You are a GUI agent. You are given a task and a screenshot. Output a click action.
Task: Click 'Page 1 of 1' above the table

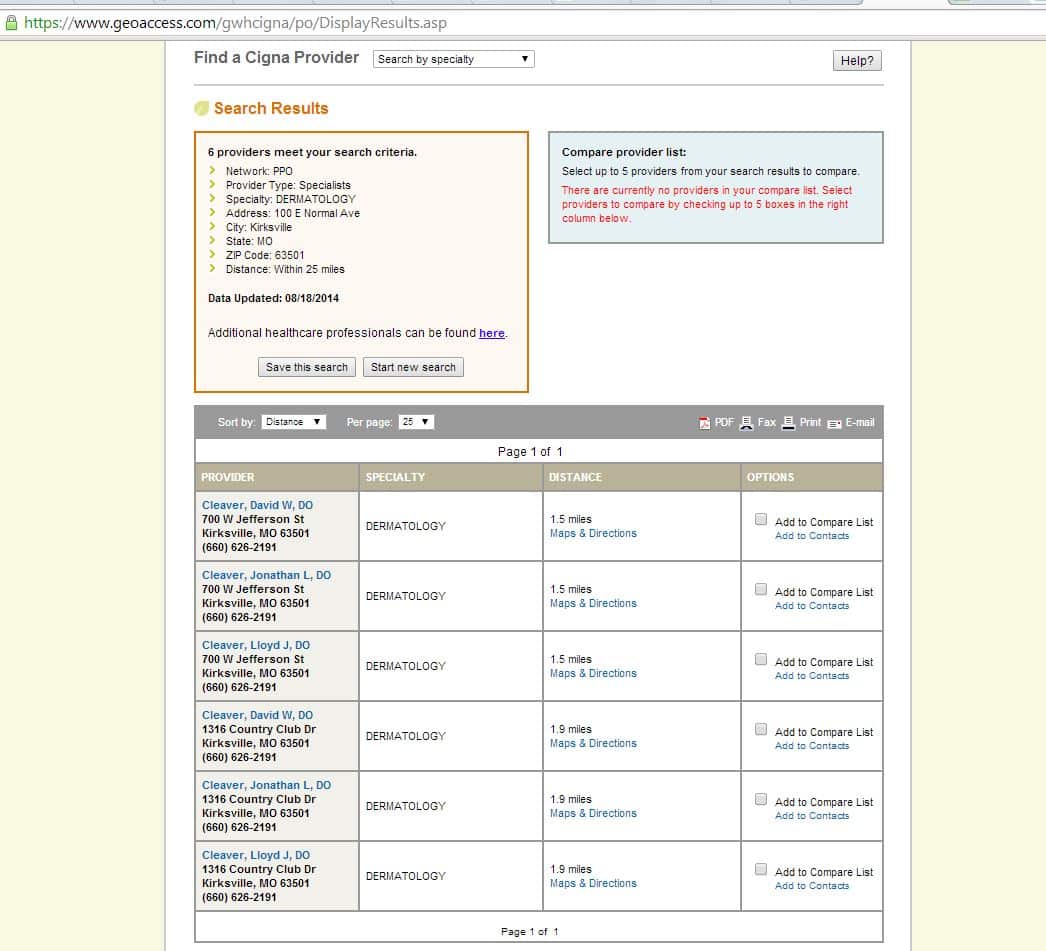pos(530,452)
